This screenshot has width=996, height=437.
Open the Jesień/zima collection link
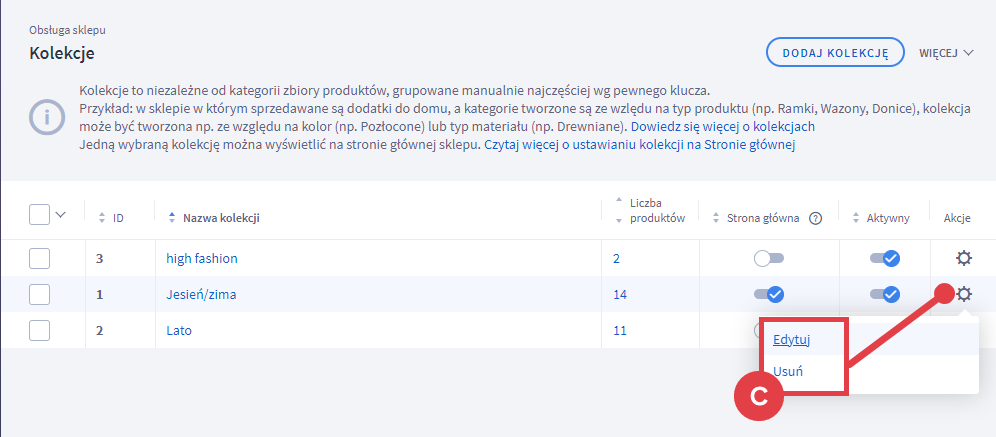pos(201,294)
